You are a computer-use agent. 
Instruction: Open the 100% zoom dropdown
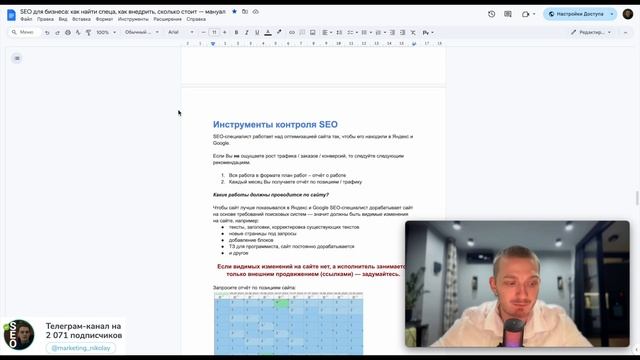click(x=106, y=32)
